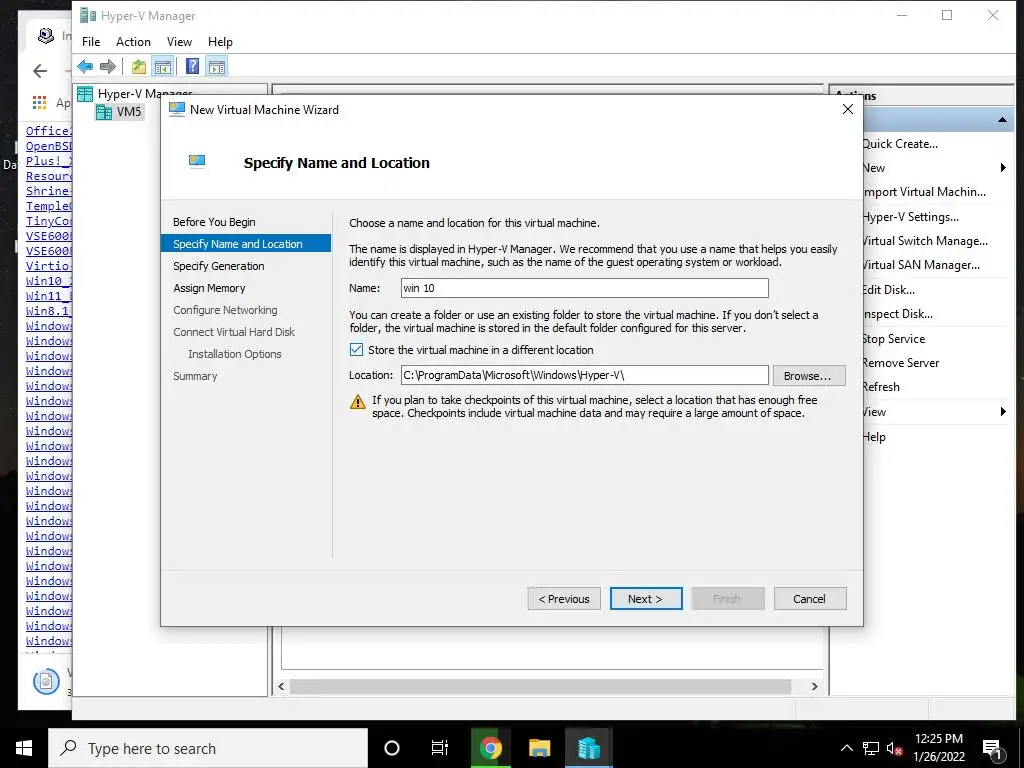Click Inspect Disk... action
Screen dimensions: 1024x768
click(898, 314)
